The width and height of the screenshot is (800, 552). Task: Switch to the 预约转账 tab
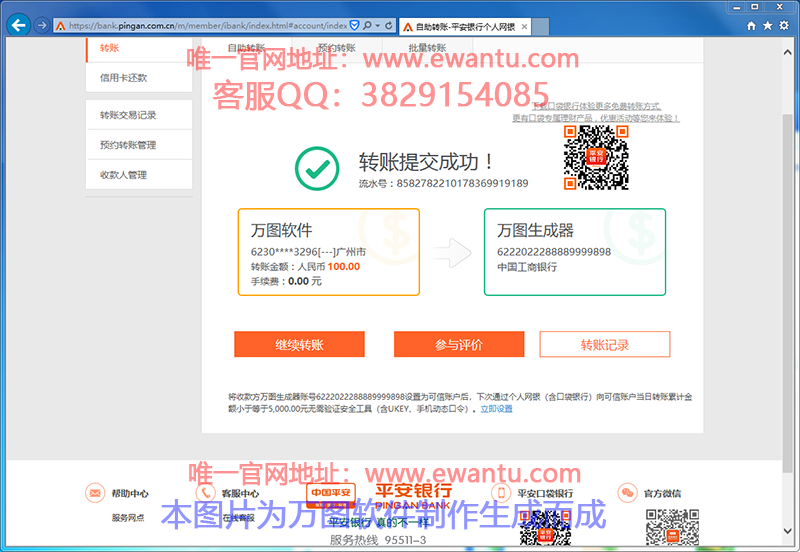337,48
